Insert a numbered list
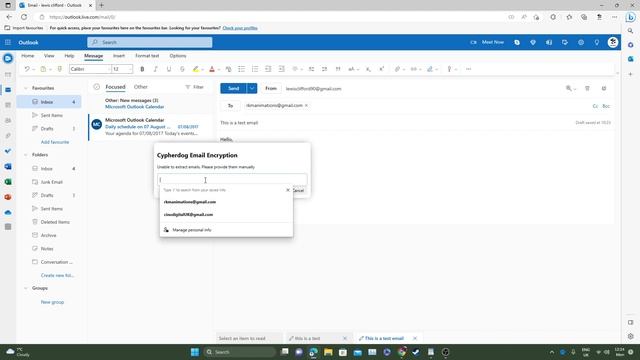Screen dimensions: 640x360 click(255, 69)
